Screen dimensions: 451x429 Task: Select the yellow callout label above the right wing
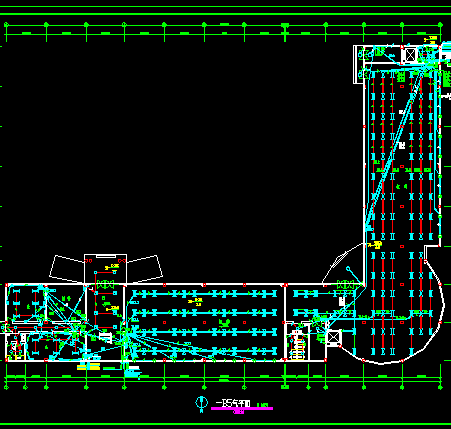[431, 40]
